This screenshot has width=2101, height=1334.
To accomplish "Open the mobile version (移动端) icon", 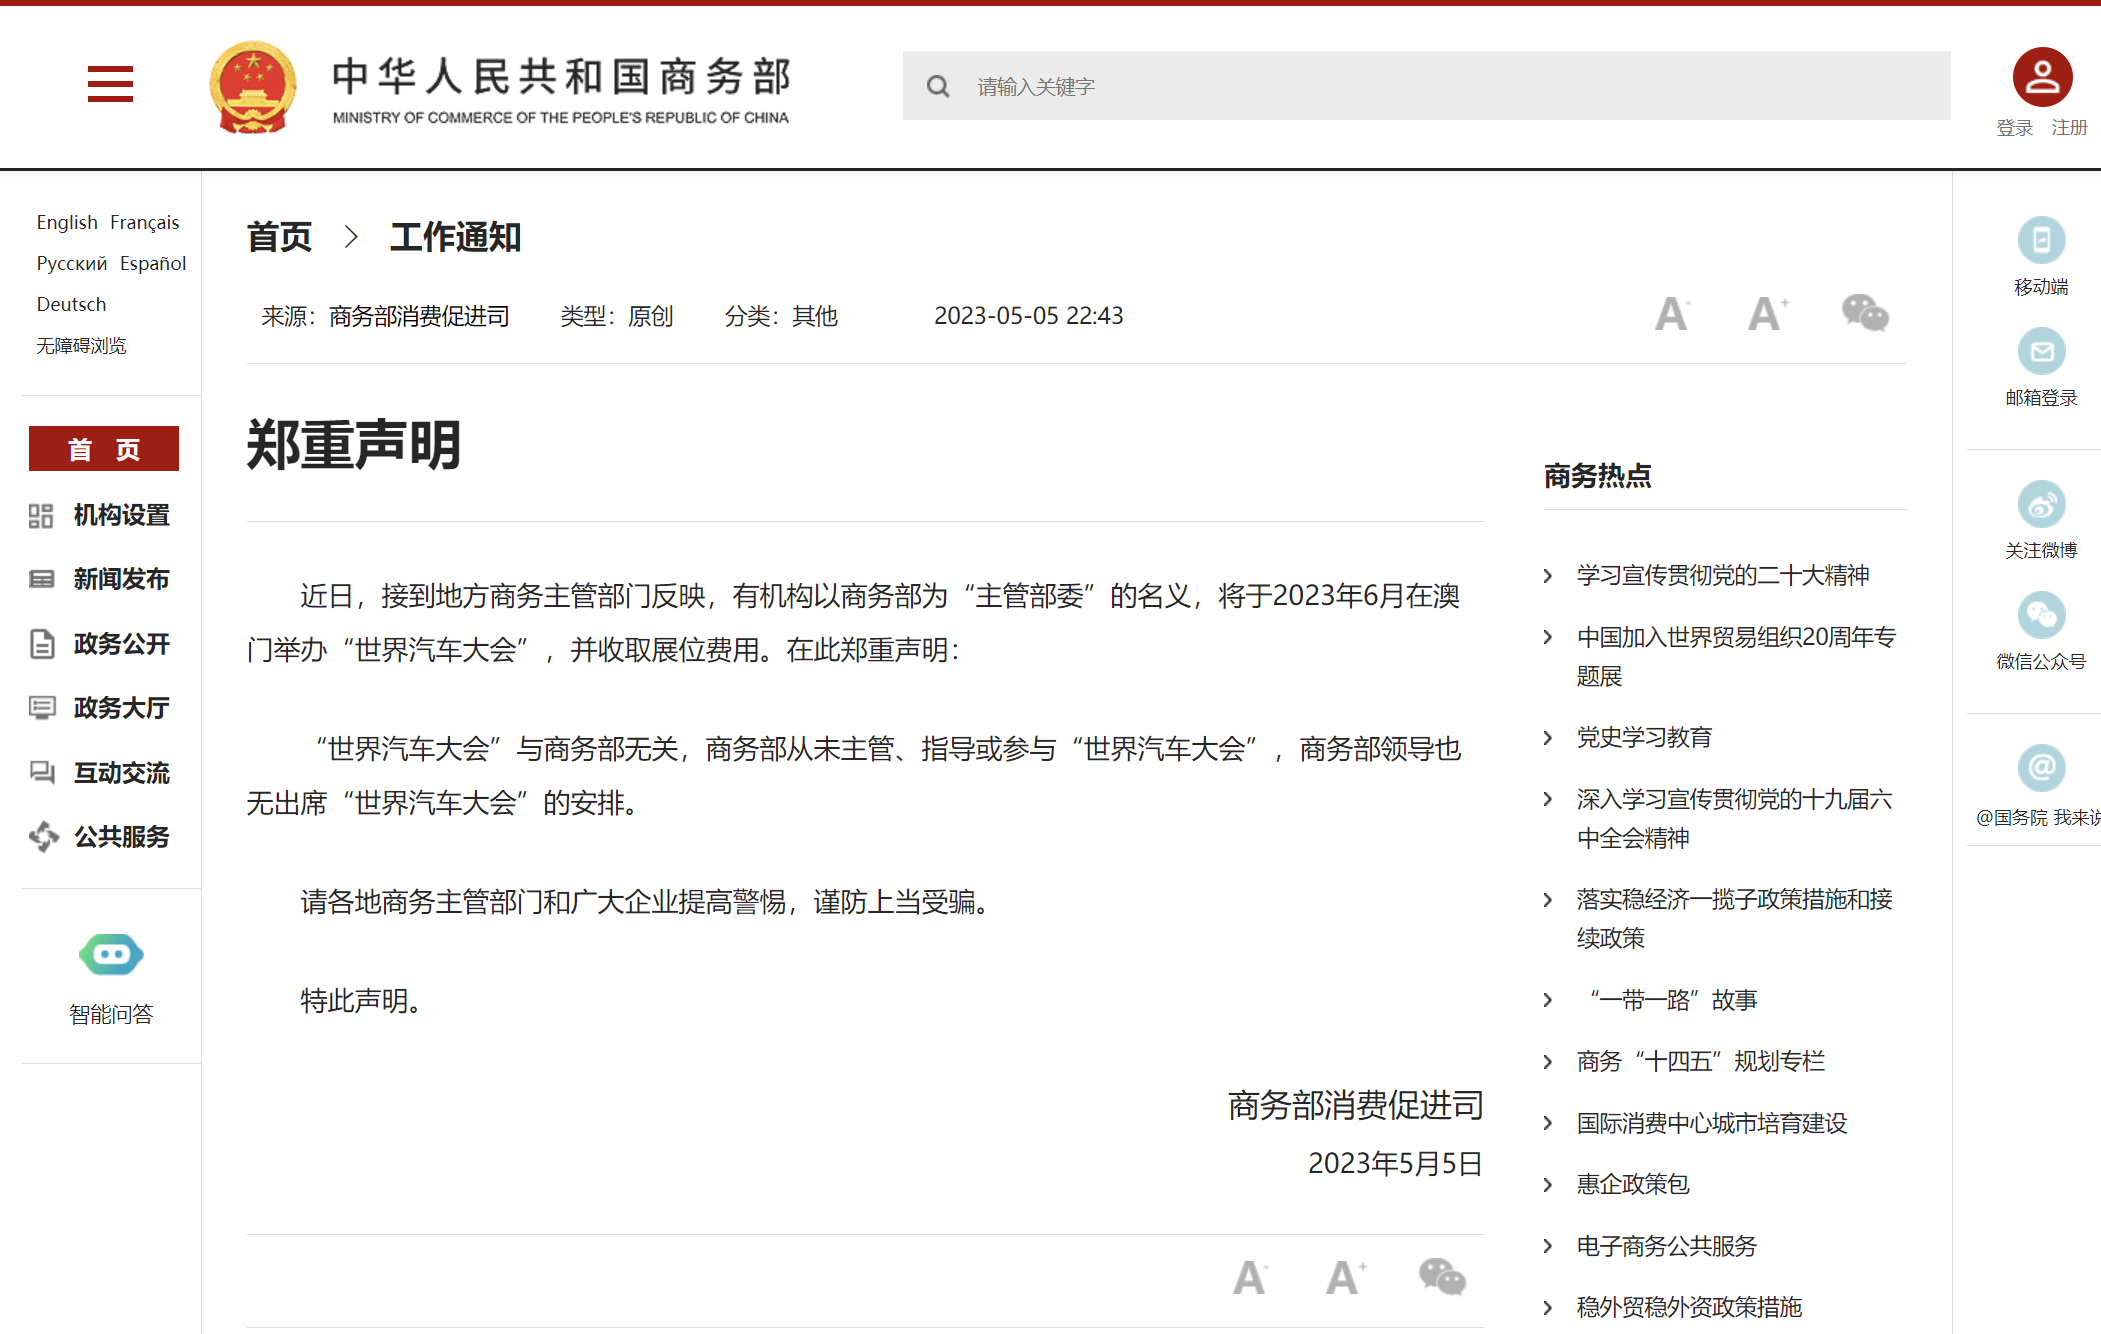I will (2041, 241).
